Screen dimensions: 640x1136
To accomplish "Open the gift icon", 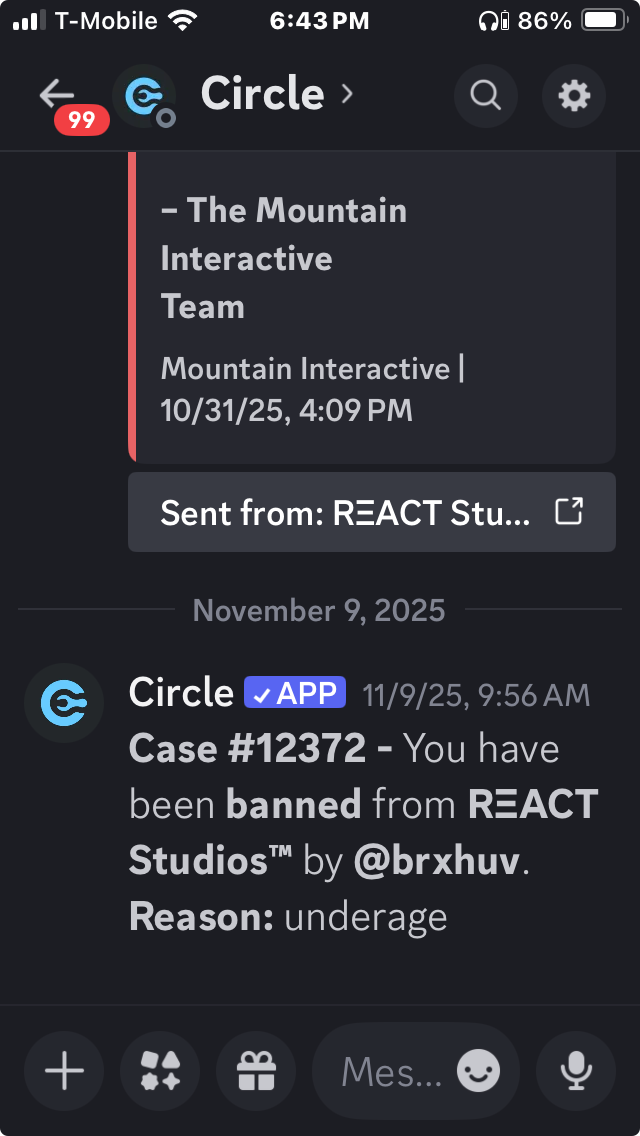I will (256, 1072).
